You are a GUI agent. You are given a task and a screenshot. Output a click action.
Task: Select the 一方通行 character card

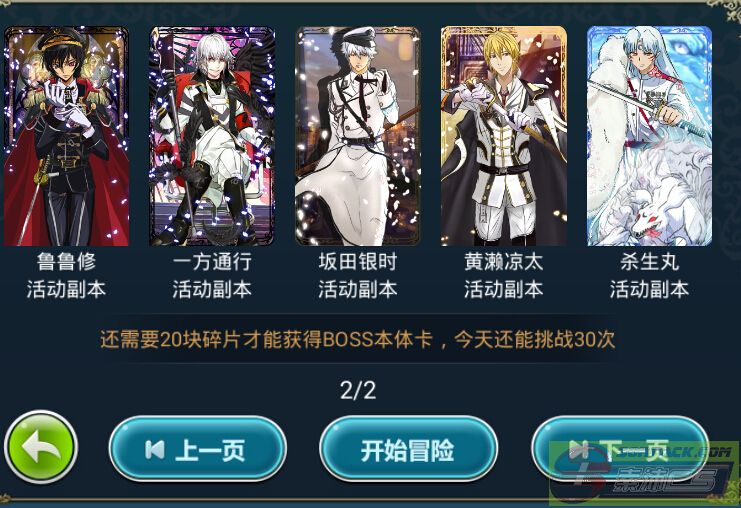click(212, 136)
